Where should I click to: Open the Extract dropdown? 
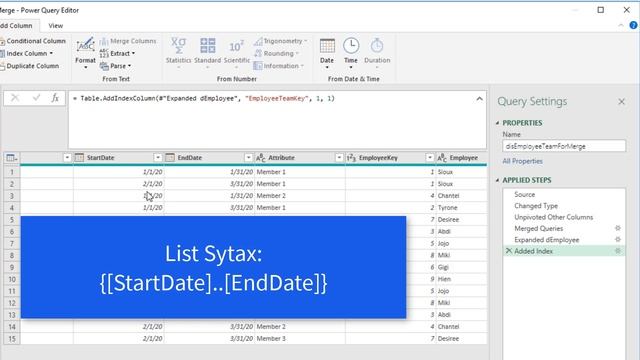pos(117,53)
